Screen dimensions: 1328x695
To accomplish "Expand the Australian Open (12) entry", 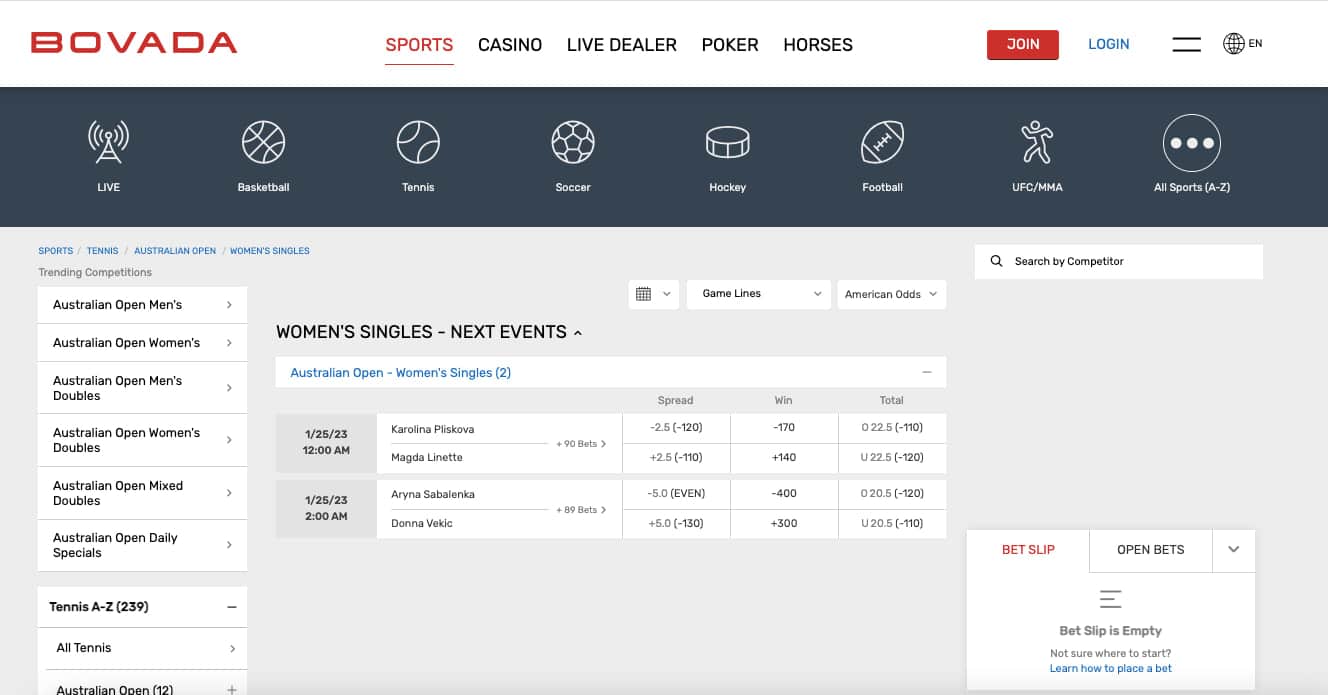I will (232, 690).
